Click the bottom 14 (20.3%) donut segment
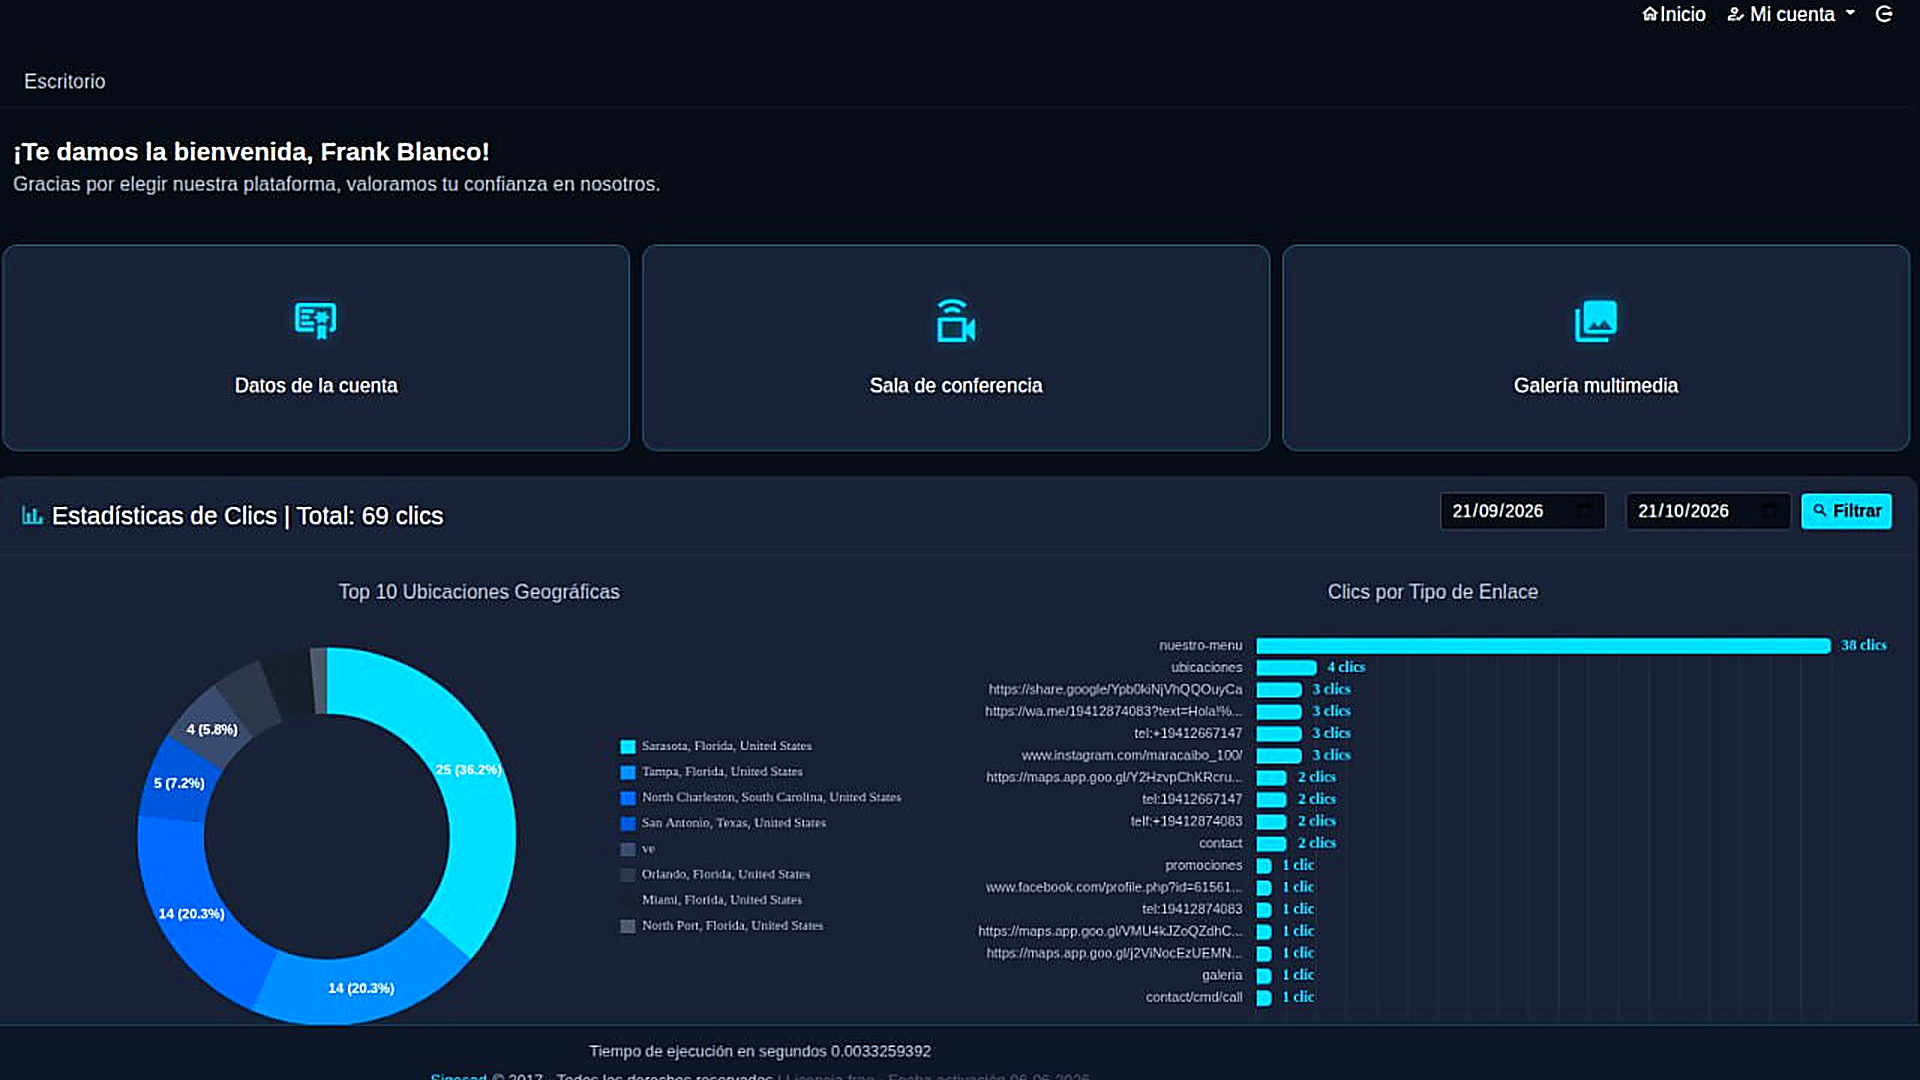1920x1080 pixels. coord(361,987)
